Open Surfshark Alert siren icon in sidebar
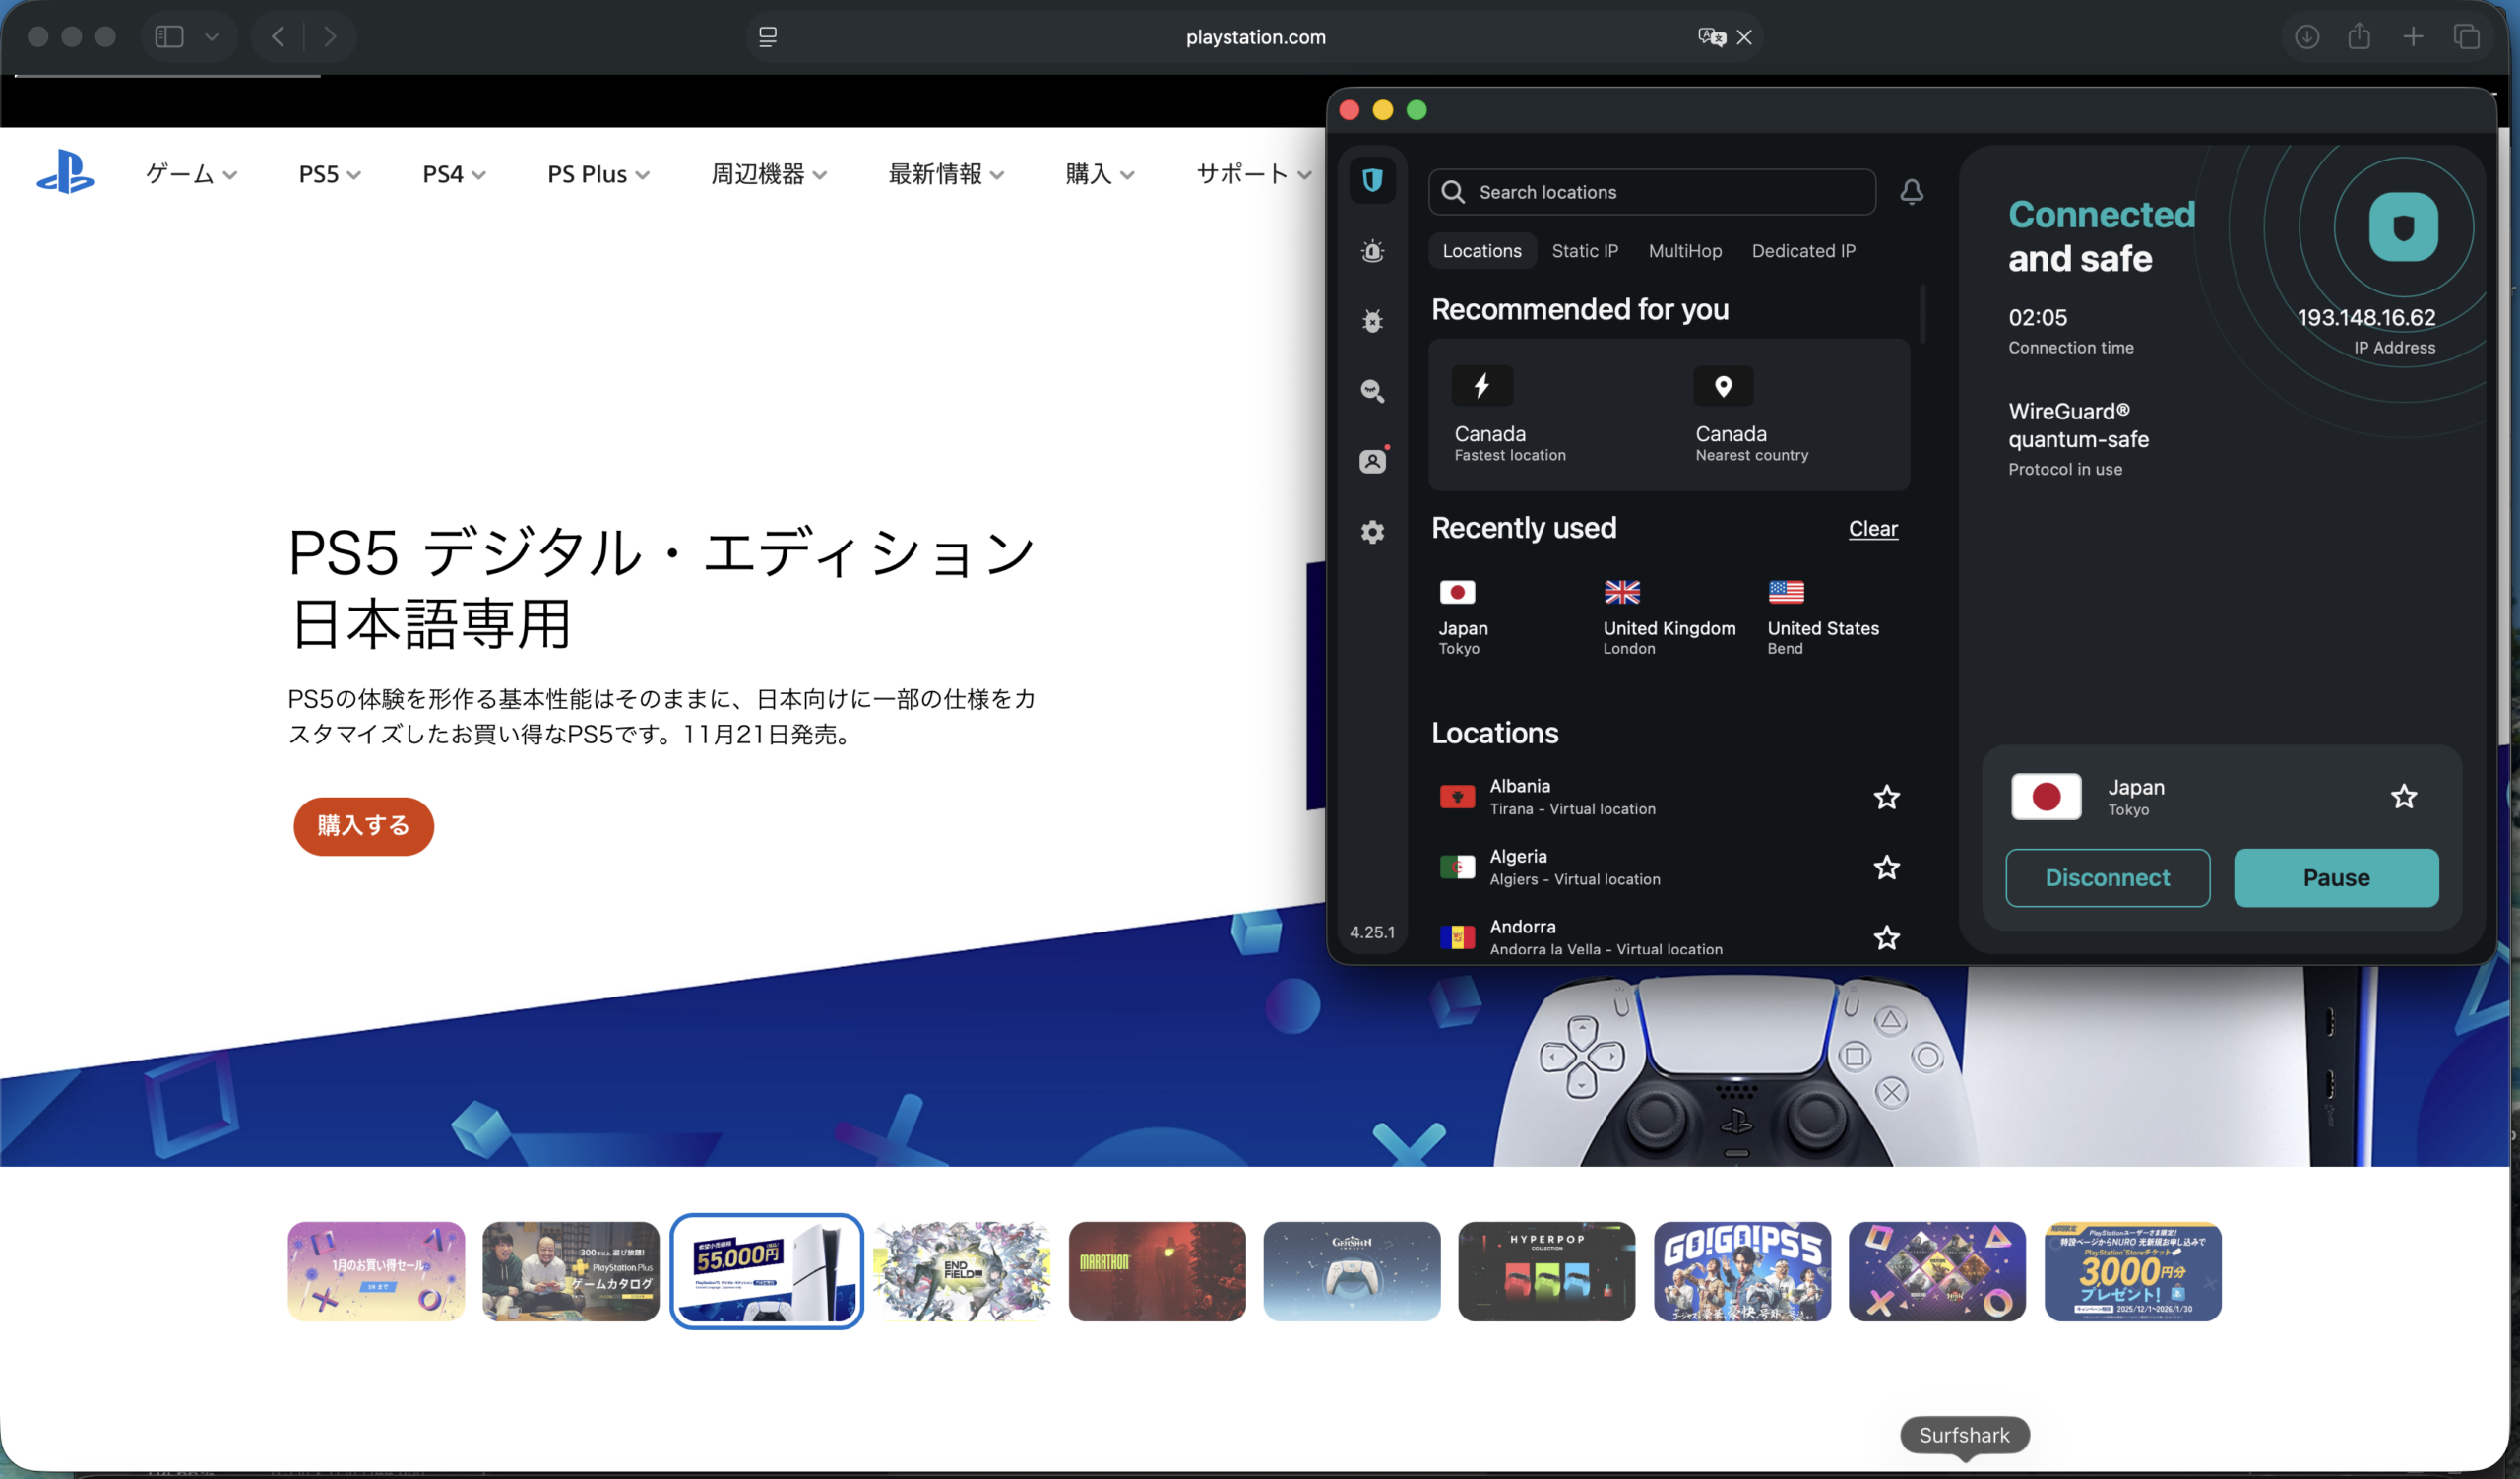This screenshot has width=2520, height=1479. point(1372,251)
